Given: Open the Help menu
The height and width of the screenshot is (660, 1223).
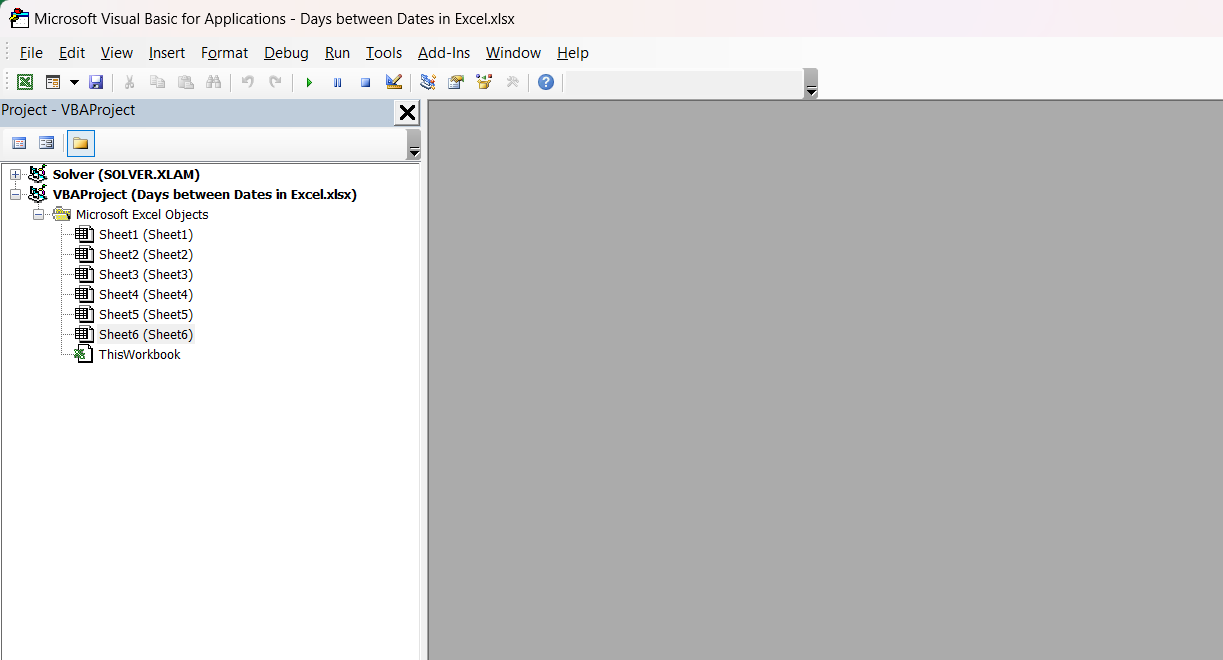Looking at the screenshot, I should [573, 53].
